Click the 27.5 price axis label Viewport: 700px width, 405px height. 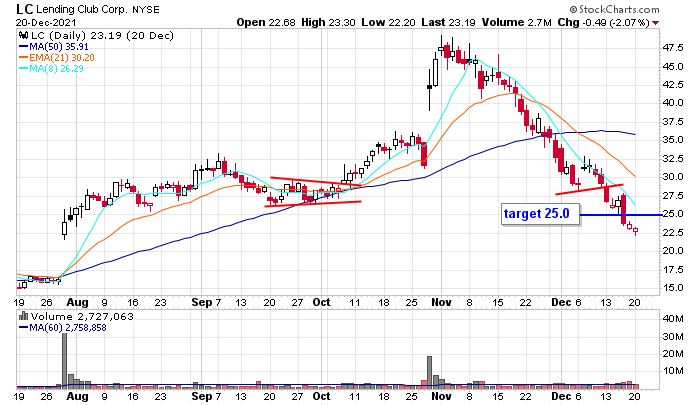(673, 196)
